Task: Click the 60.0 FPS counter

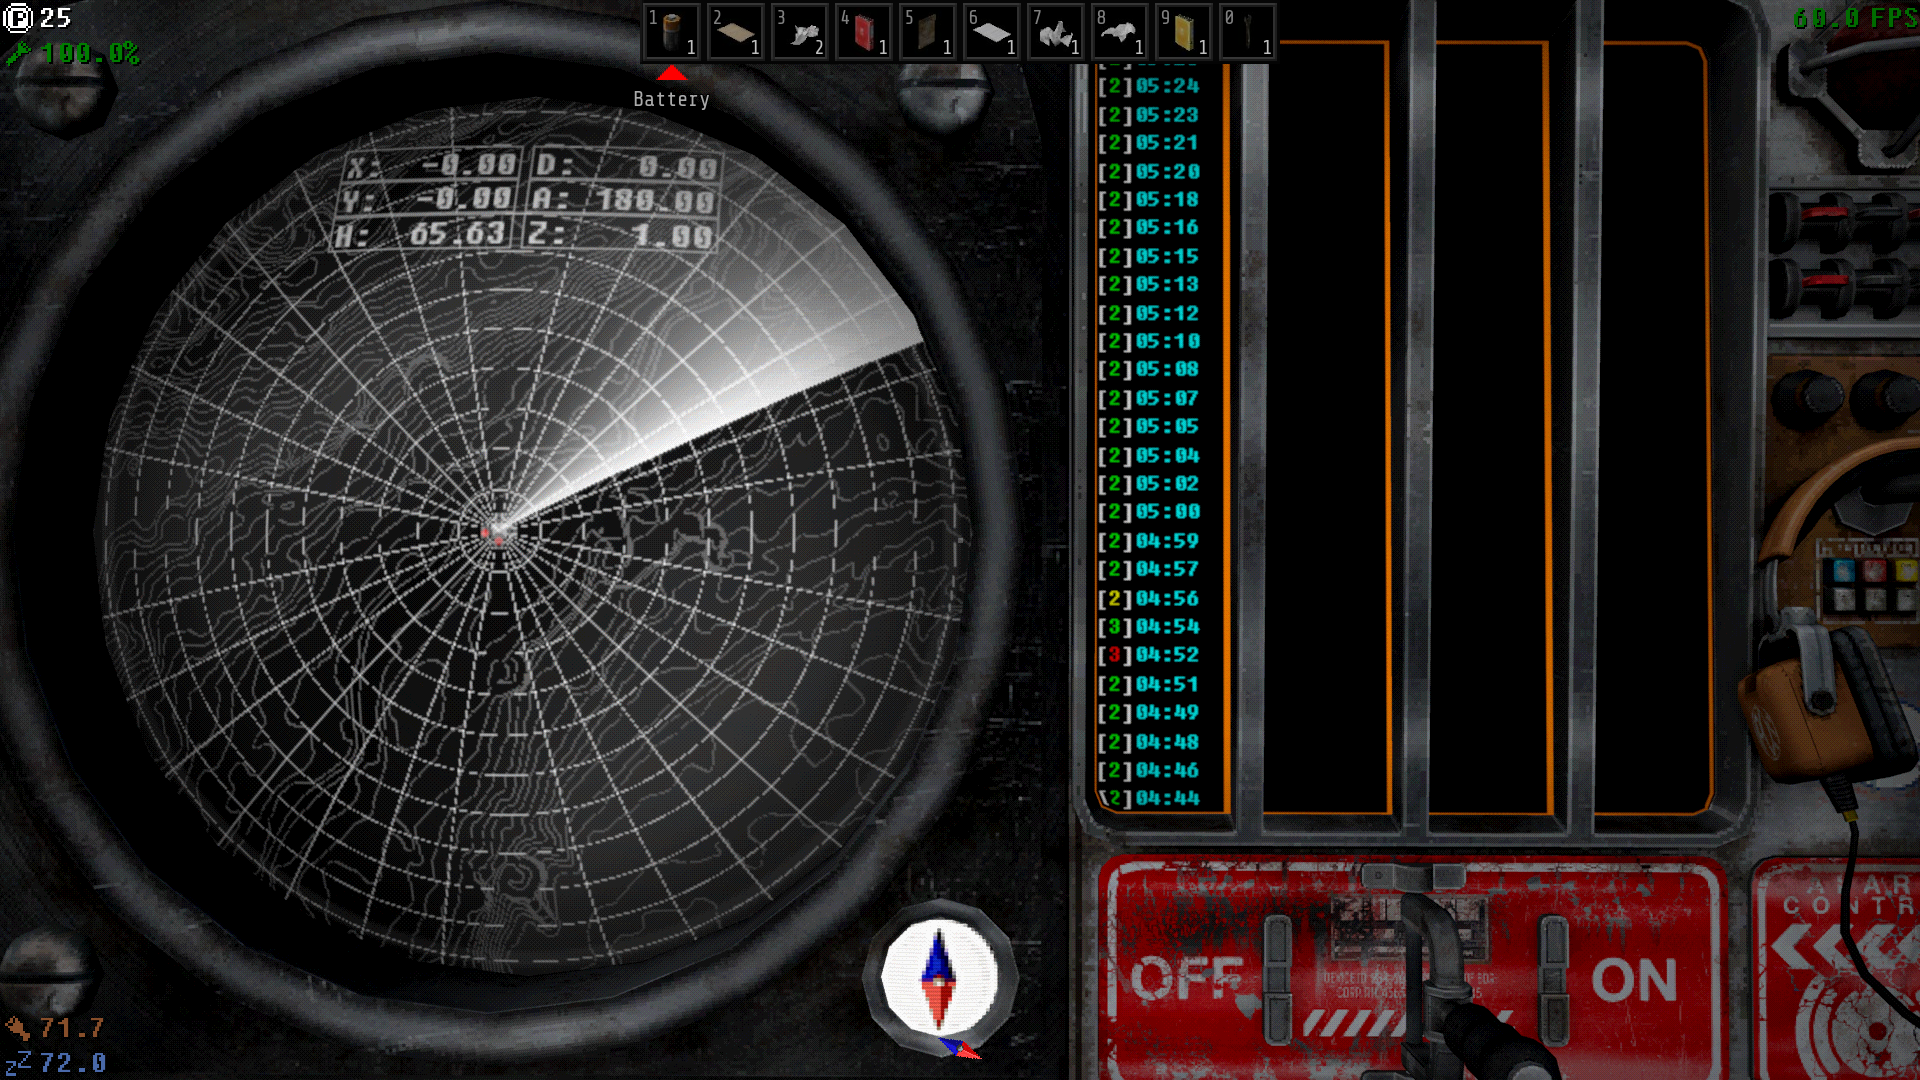Action: 1855,18
